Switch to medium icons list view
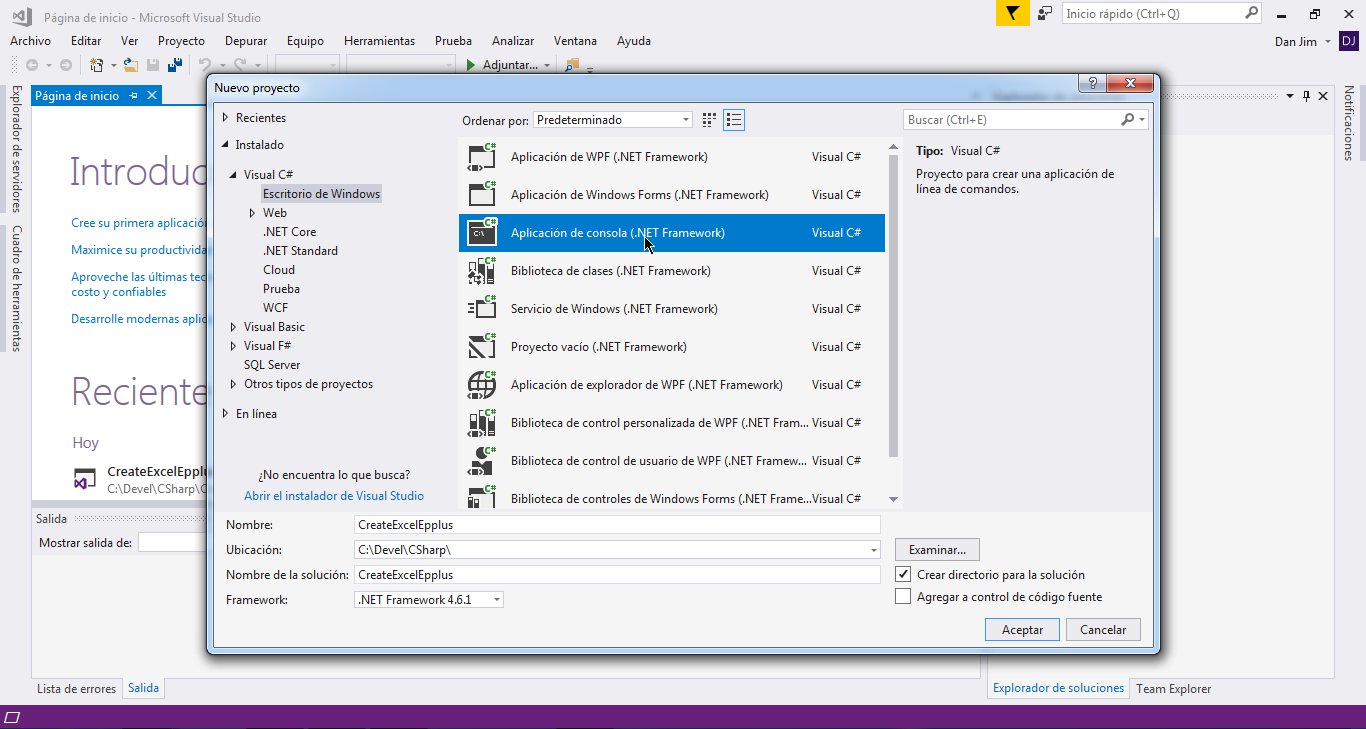 click(734, 120)
